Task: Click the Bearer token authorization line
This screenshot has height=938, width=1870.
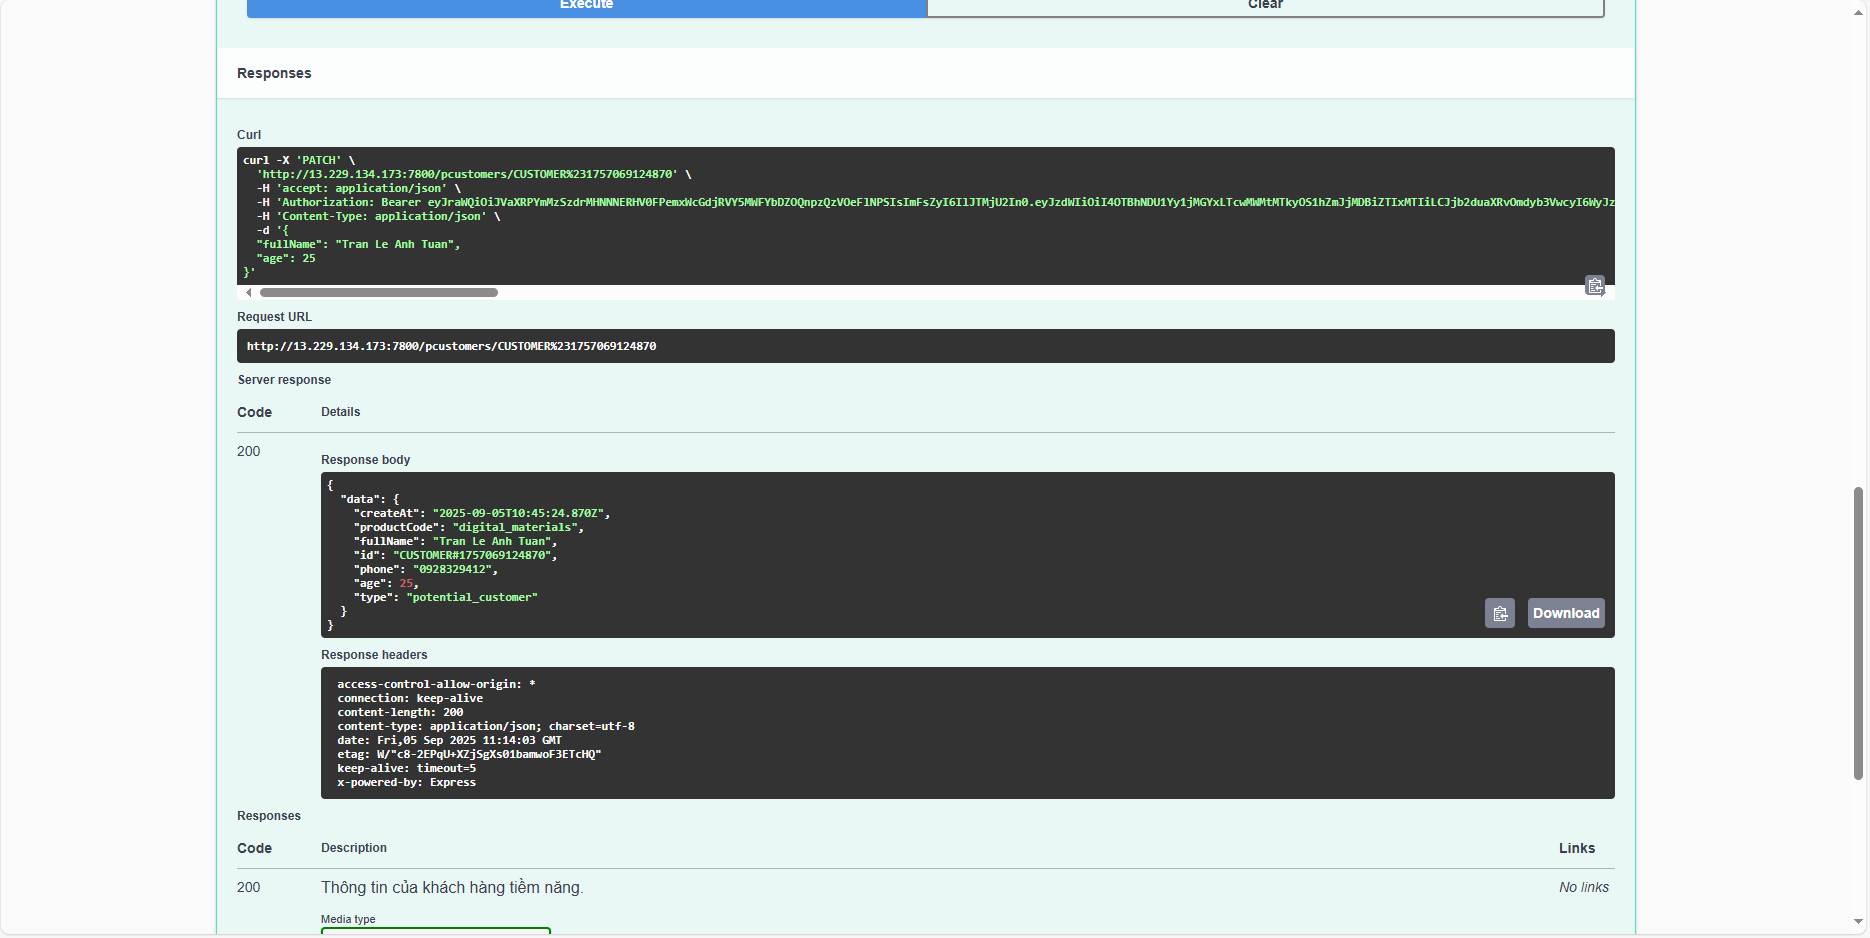Action: (900, 202)
